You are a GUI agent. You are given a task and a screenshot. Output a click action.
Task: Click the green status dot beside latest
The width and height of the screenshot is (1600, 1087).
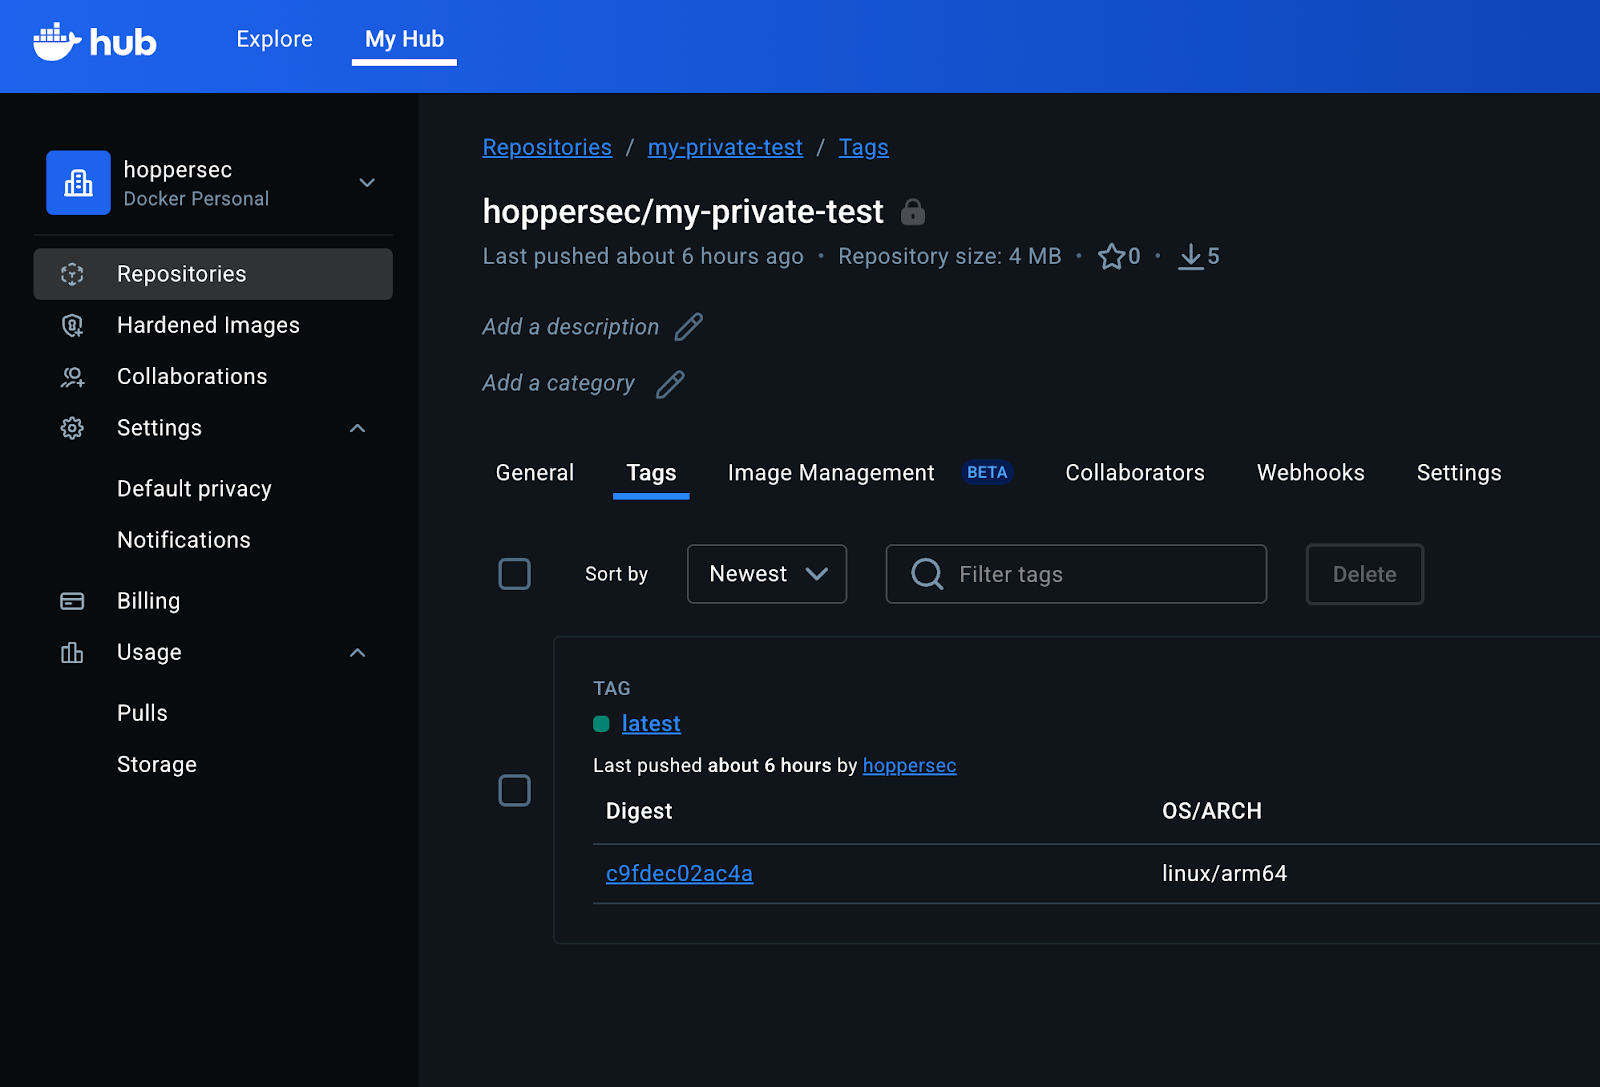point(601,724)
